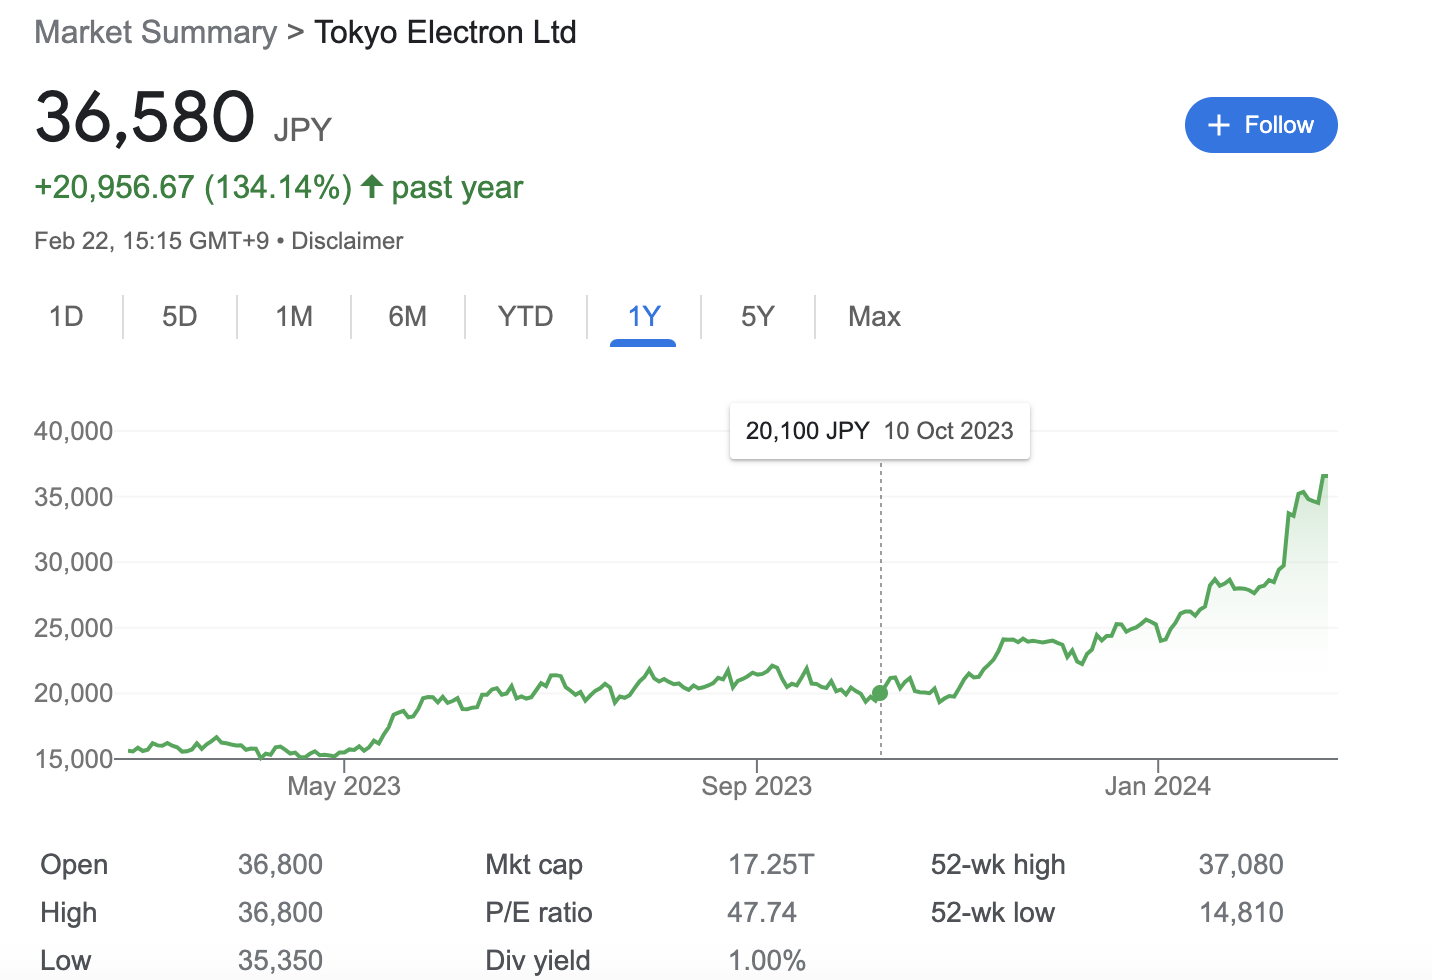Select the 5D chart range
The height and width of the screenshot is (980, 1432).
click(x=180, y=317)
